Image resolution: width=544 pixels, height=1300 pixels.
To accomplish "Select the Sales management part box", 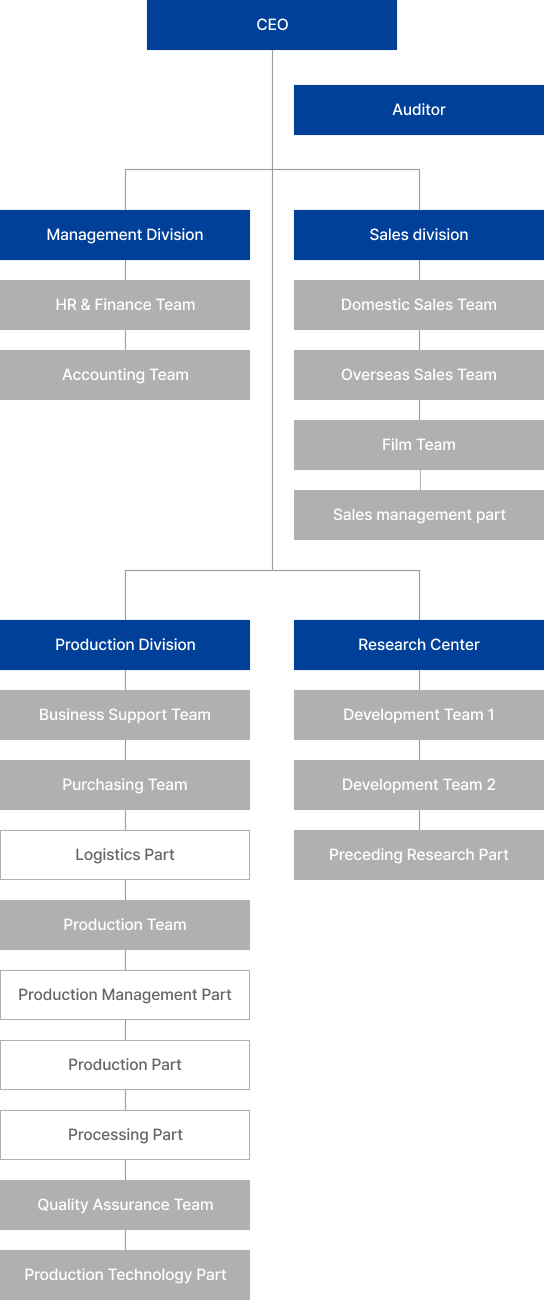I will [419, 515].
